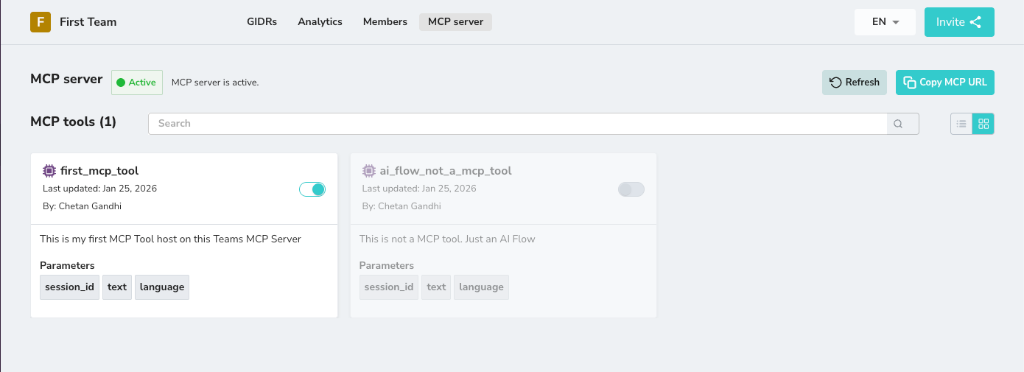The image size is (1024, 372).
Task: Click "Last updated" date in first_mcp_tool card
Action: click(x=99, y=189)
